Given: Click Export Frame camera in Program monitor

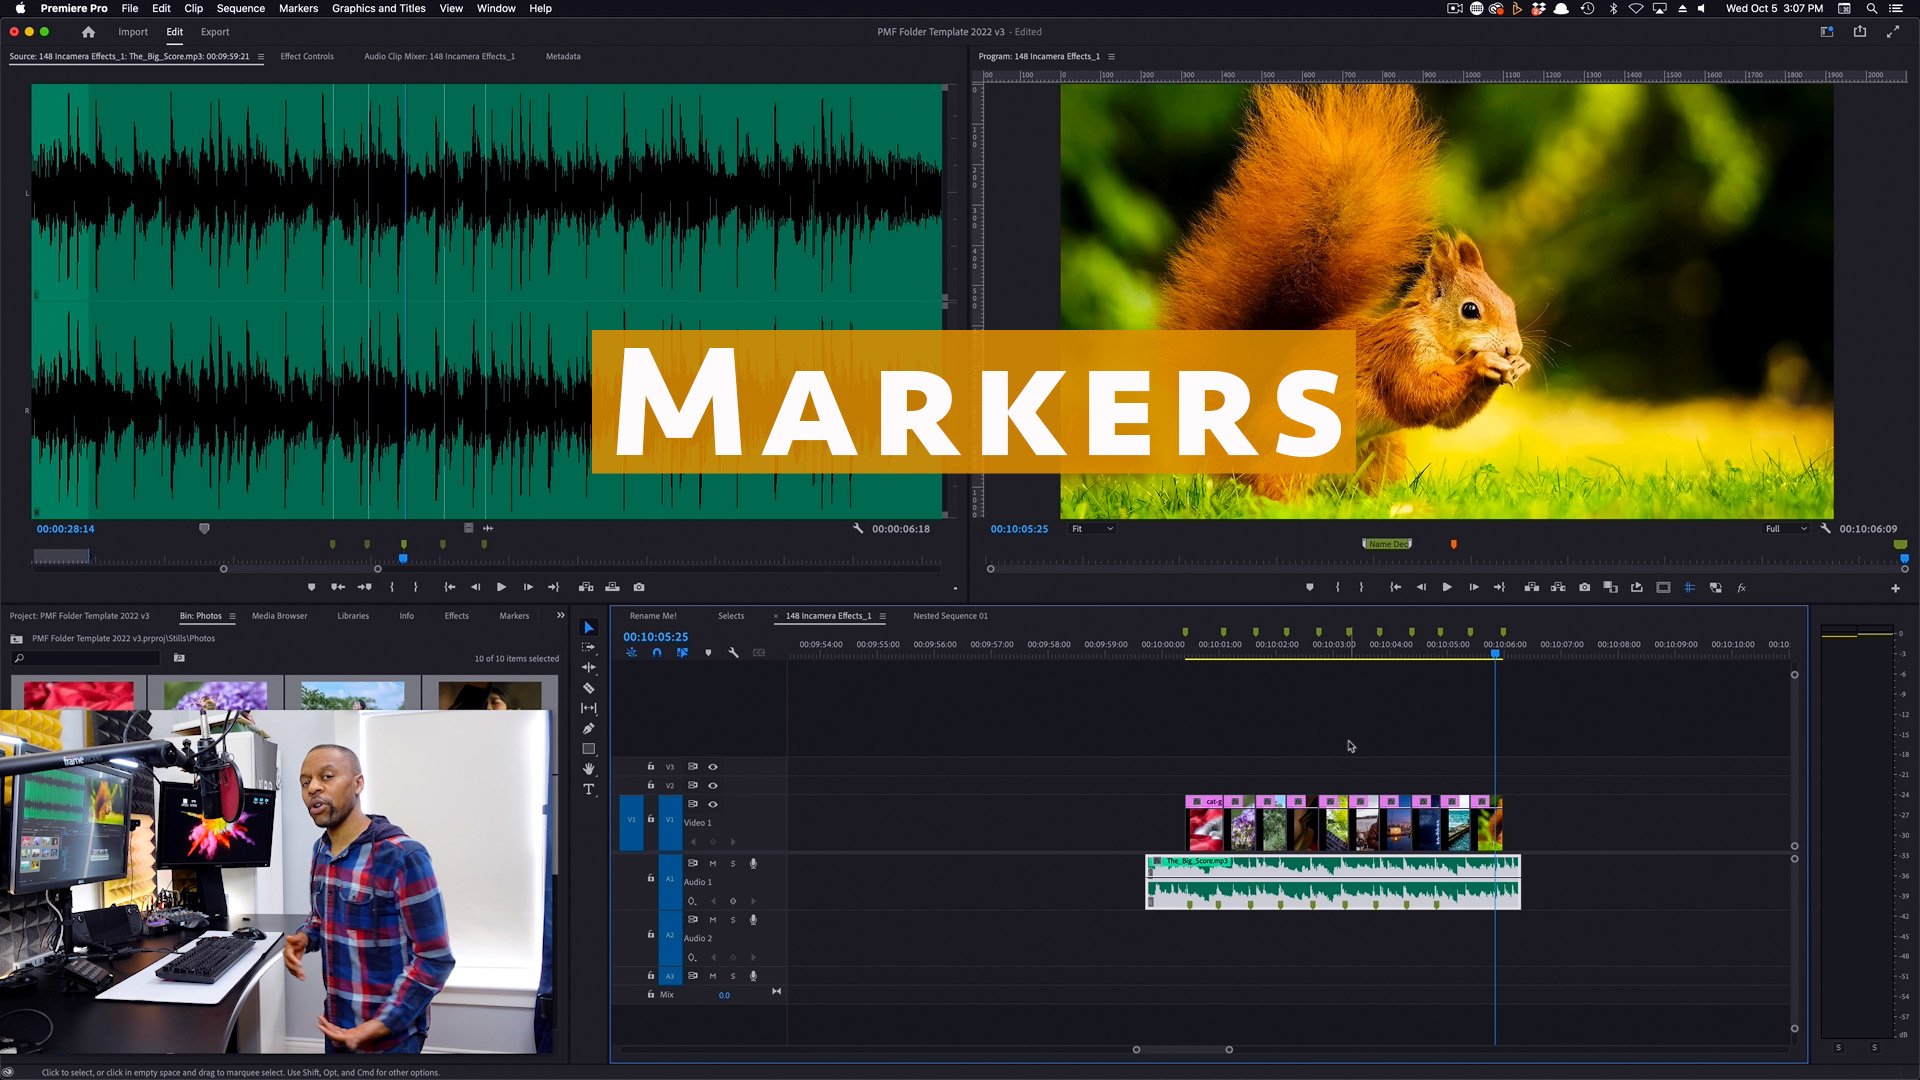Looking at the screenshot, I should point(1584,587).
